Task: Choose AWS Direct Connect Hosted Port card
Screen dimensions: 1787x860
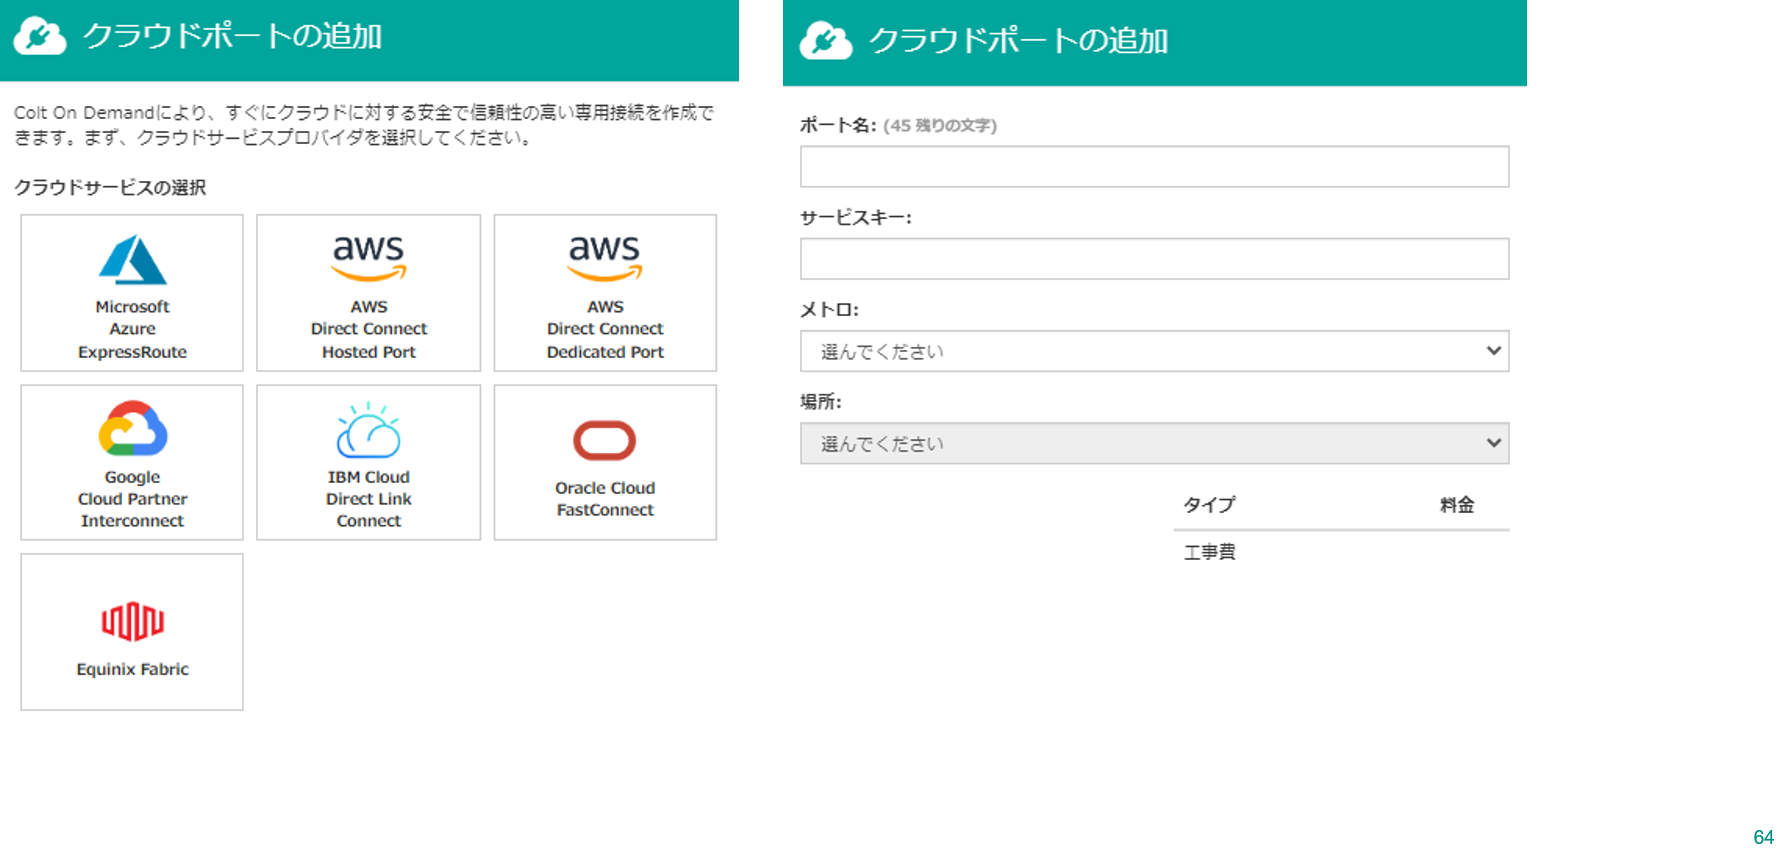Action: click(x=368, y=293)
